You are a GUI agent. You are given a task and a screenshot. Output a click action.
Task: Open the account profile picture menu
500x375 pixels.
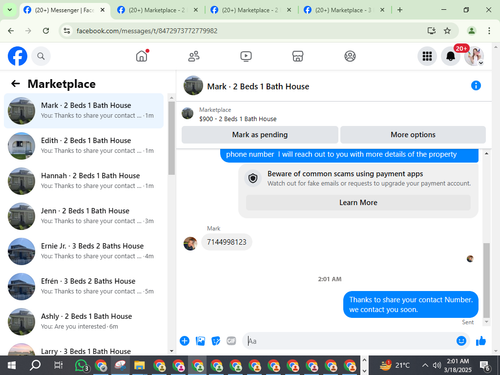474,56
